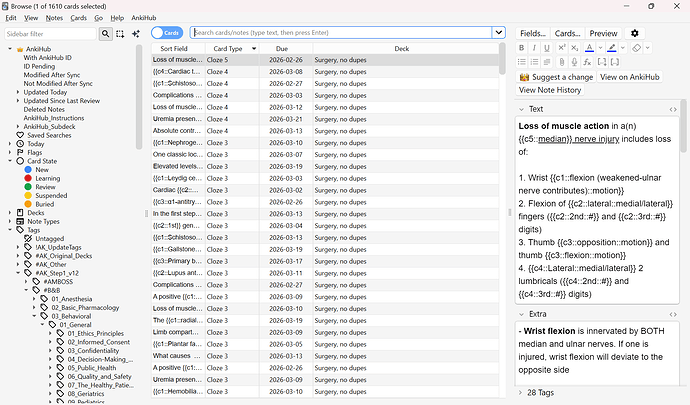Collapse the Text field section
The height and width of the screenshot is (405, 690).
pos(521,109)
